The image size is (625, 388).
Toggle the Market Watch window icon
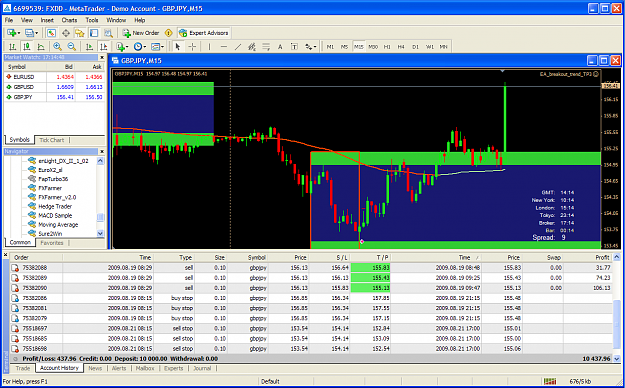(x=51, y=33)
